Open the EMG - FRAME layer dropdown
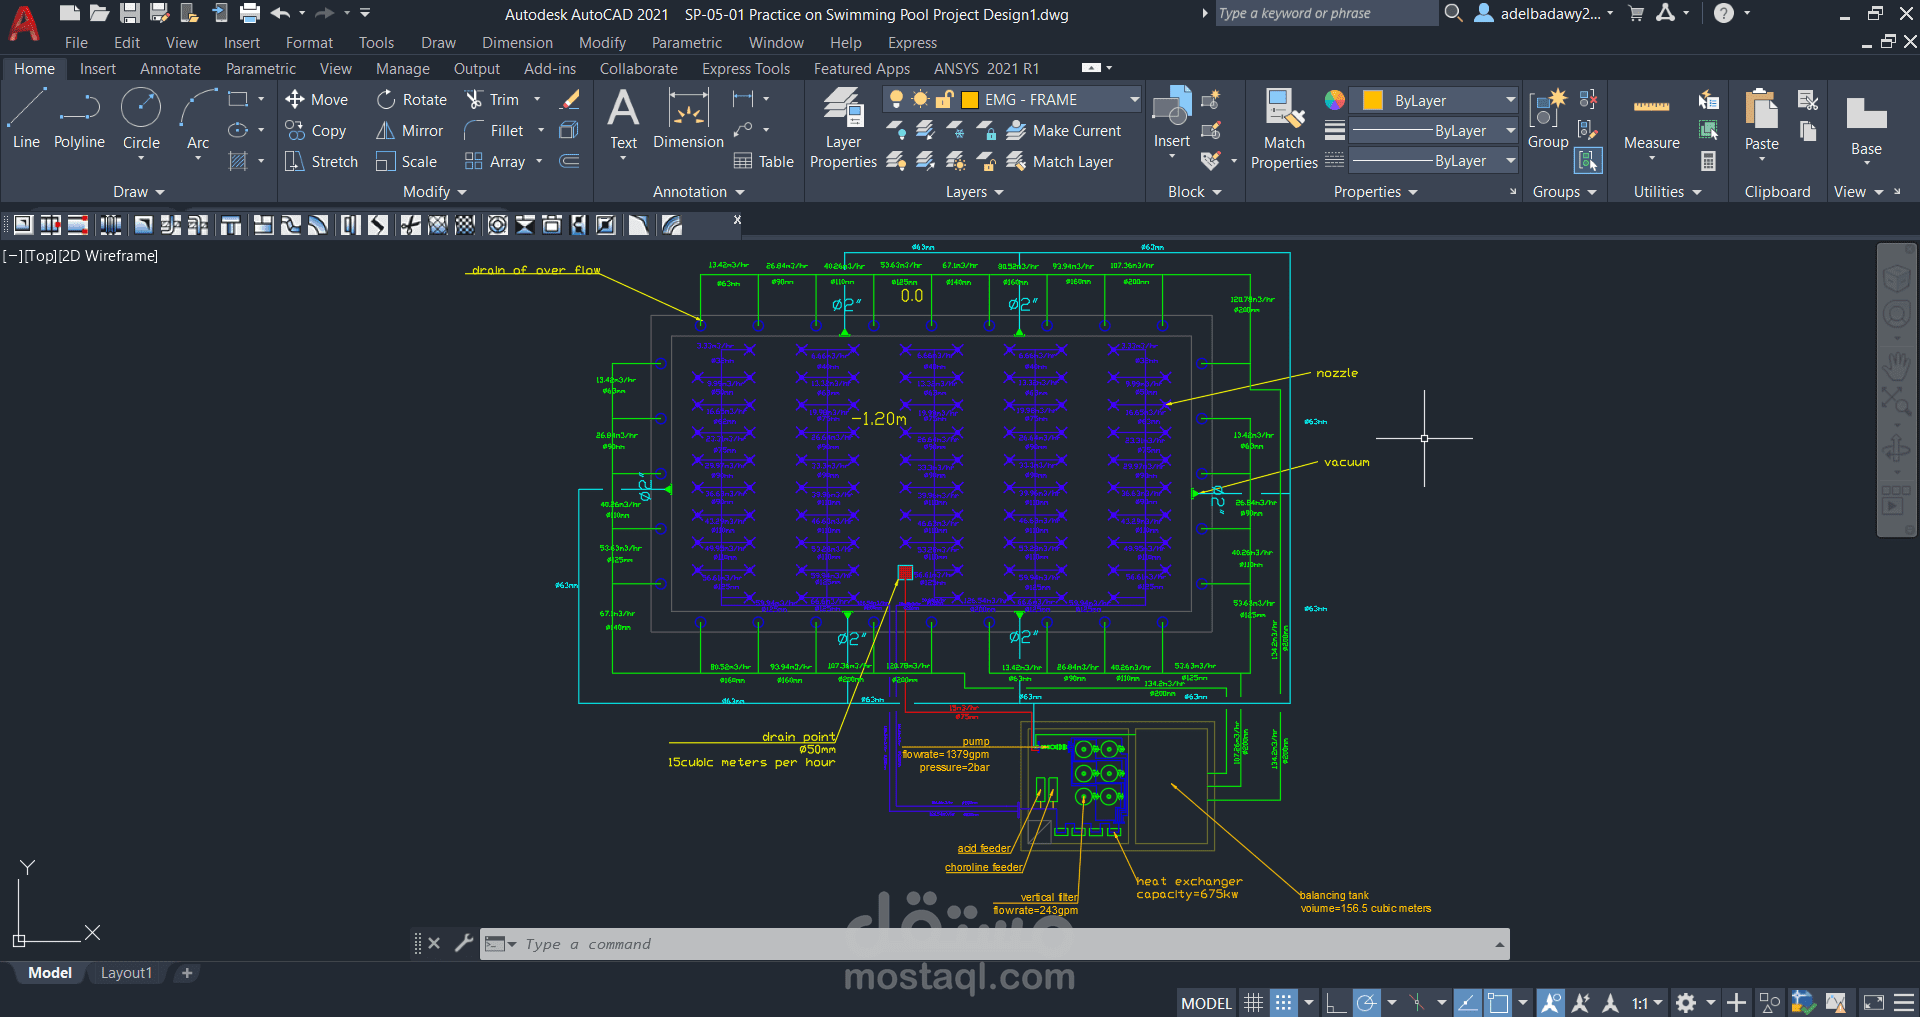 pos(1134,99)
